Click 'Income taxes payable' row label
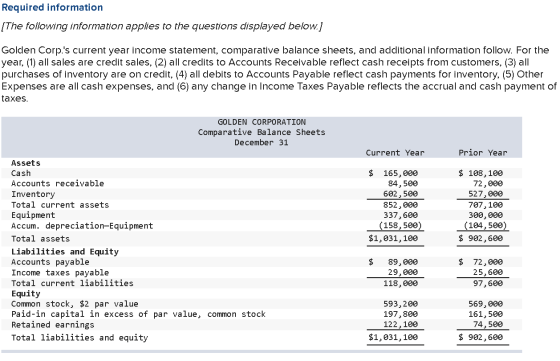Viewport: 560px width, 361px height. coord(60,273)
